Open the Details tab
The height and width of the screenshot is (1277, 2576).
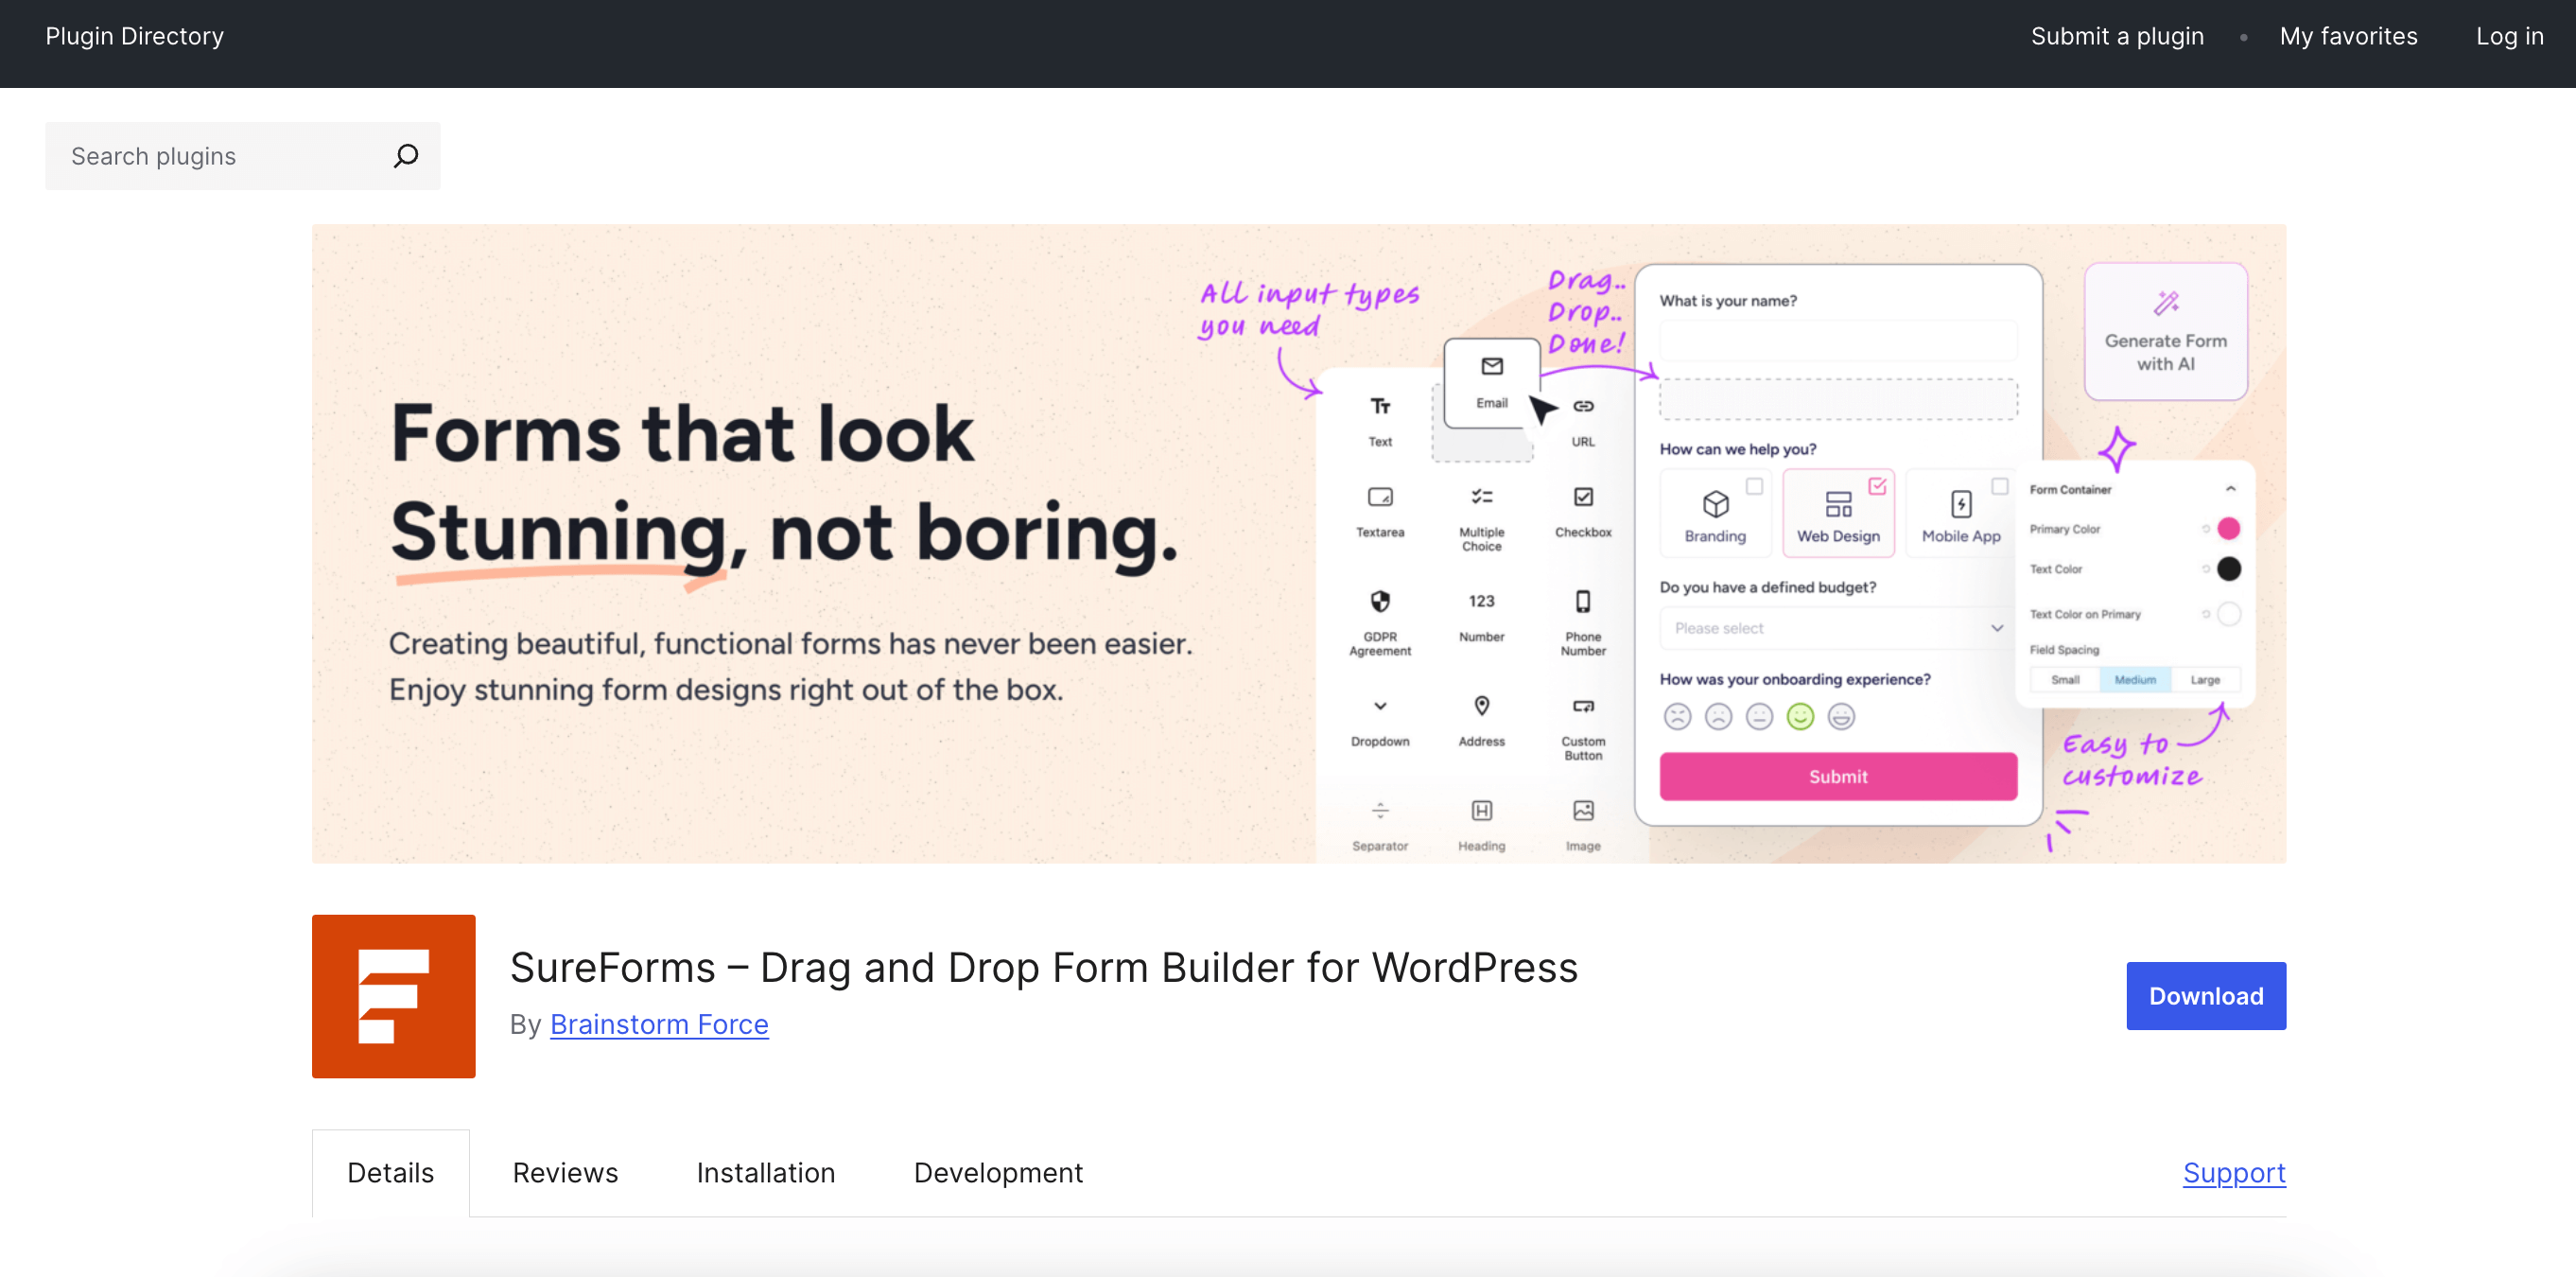coord(390,1172)
